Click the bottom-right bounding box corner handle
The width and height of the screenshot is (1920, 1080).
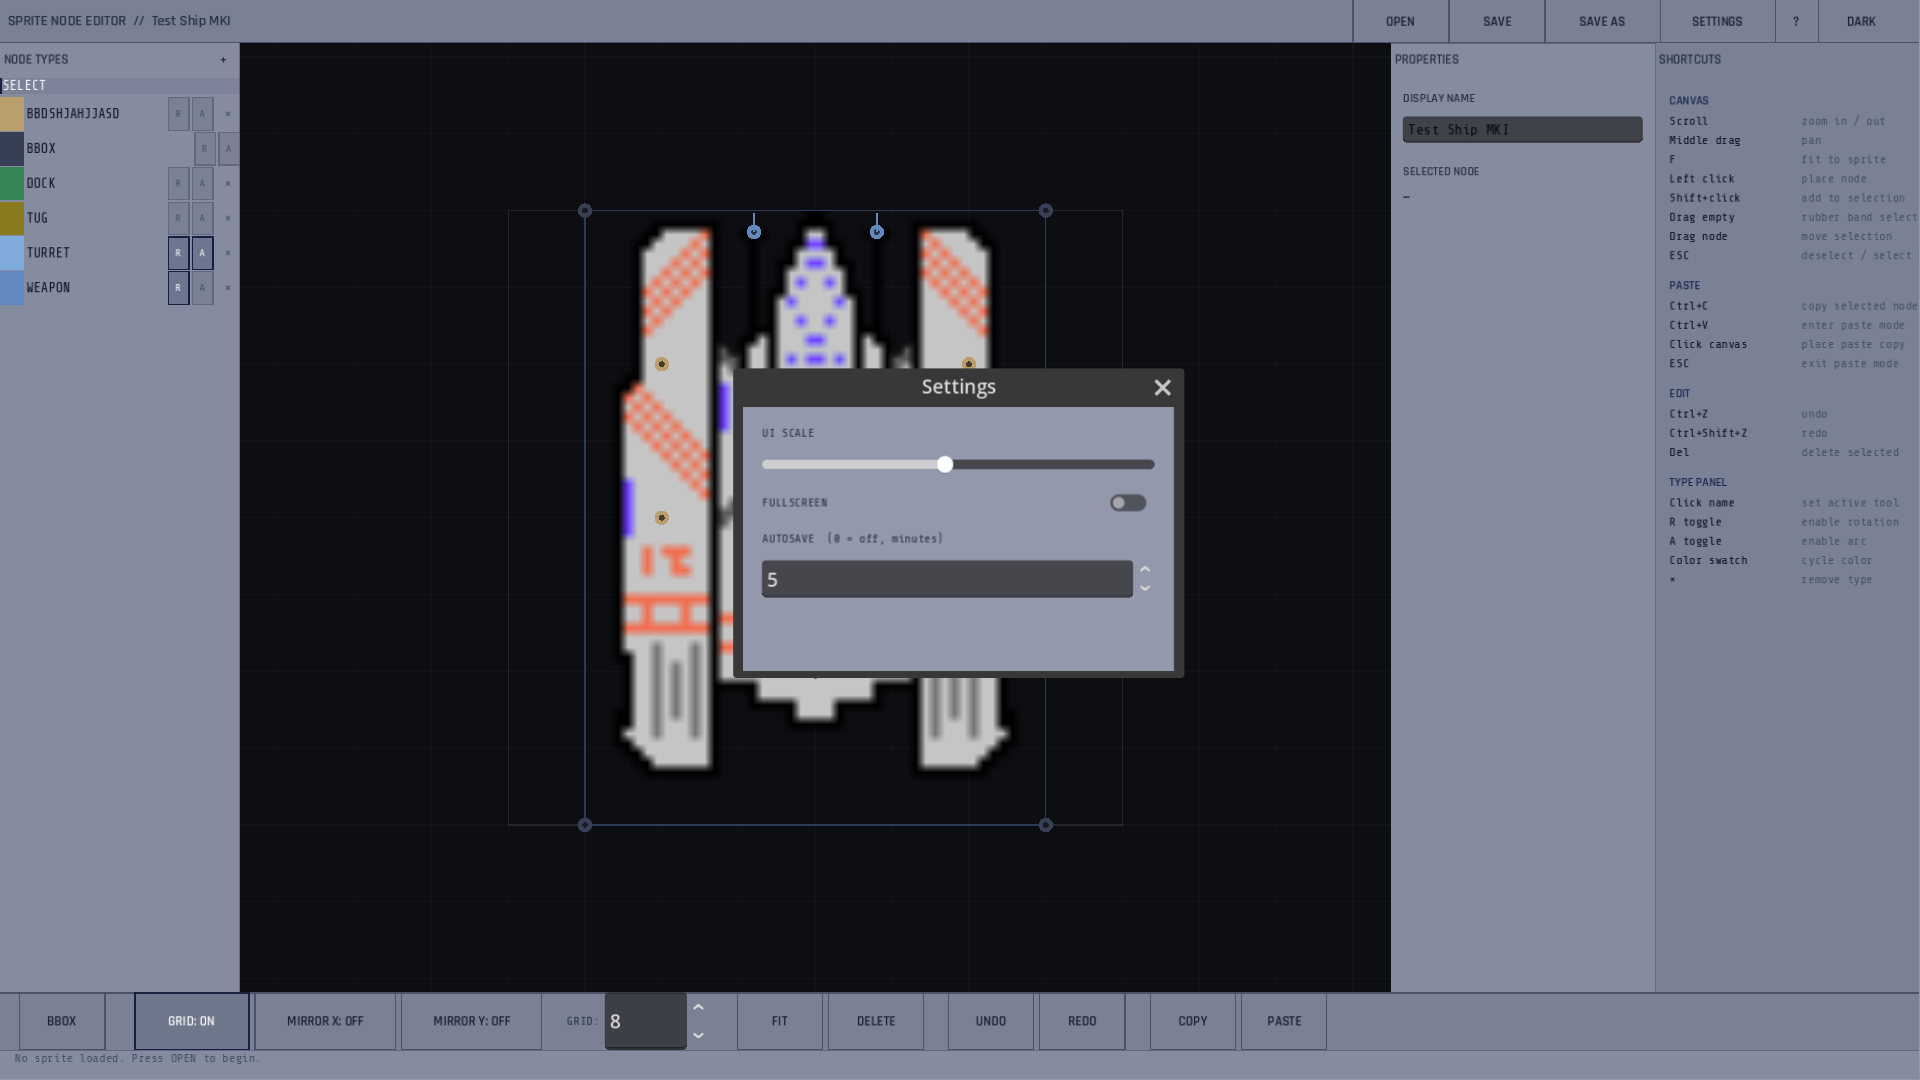pos(1046,825)
